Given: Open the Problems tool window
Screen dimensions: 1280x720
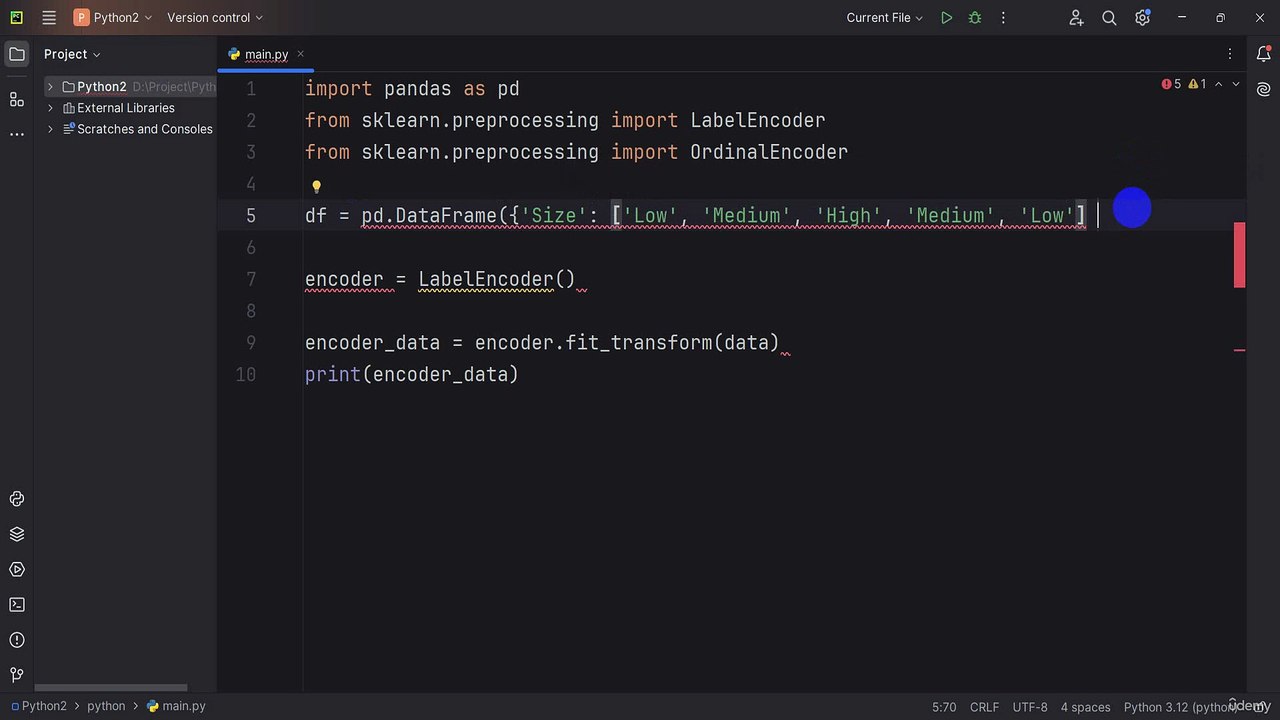Looking at the screenshot, I should pos(17,639).
